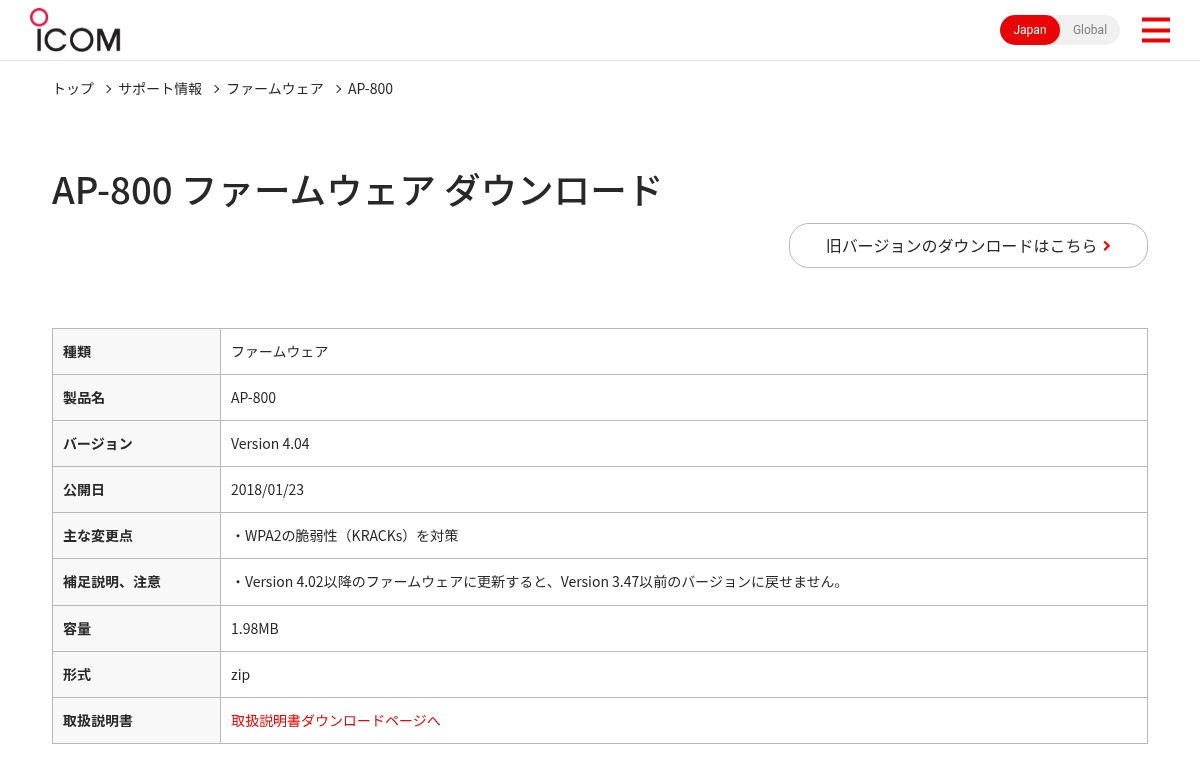Select the Version 4.02以降 note text
The image size is (1200, 757).
pos(538,581)
